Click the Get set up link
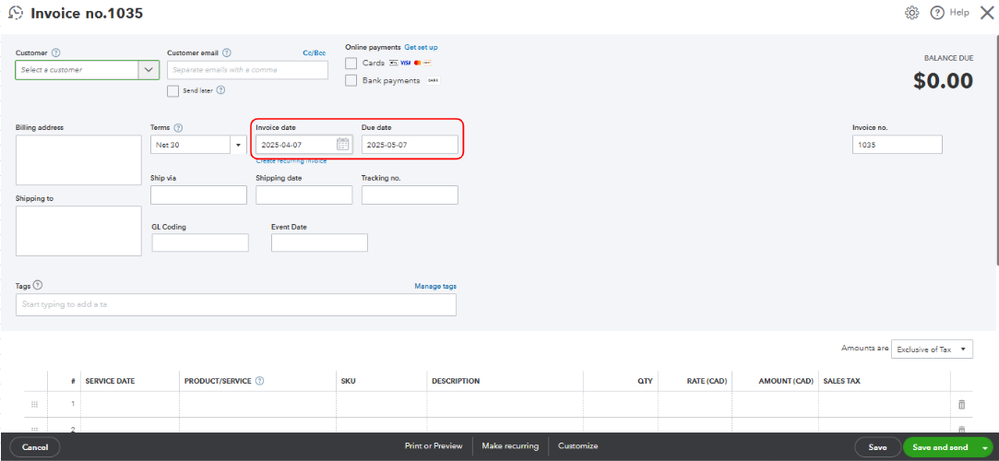The width and height of the screenshot is (999, 461). click(421, 47)
